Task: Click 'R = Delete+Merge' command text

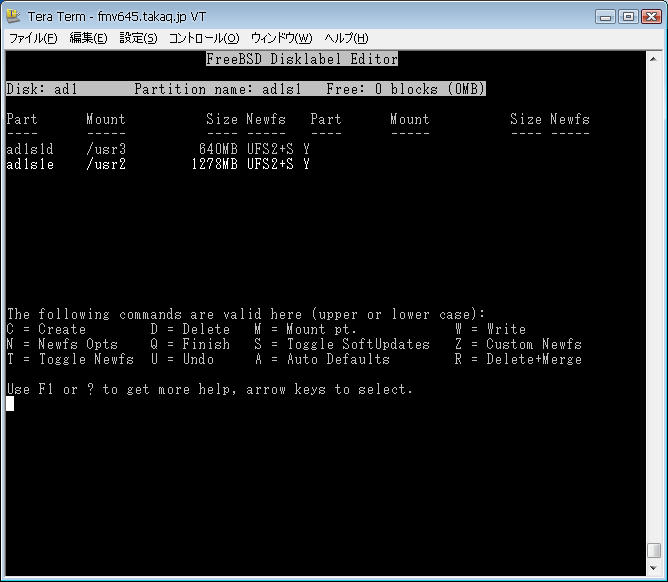Action: (x=518, y=359)
